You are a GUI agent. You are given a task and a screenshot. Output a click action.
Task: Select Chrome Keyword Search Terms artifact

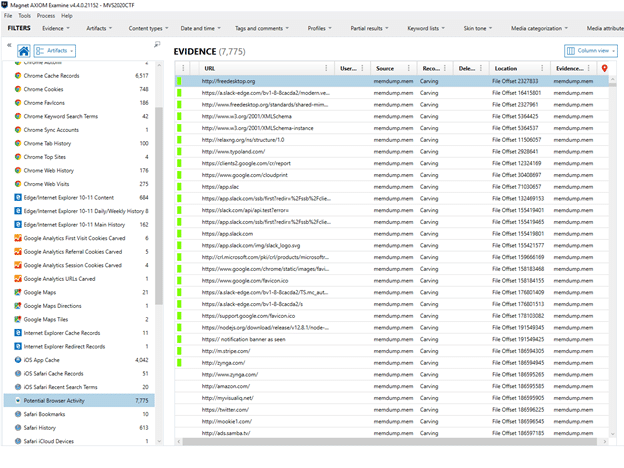[79, 116]
